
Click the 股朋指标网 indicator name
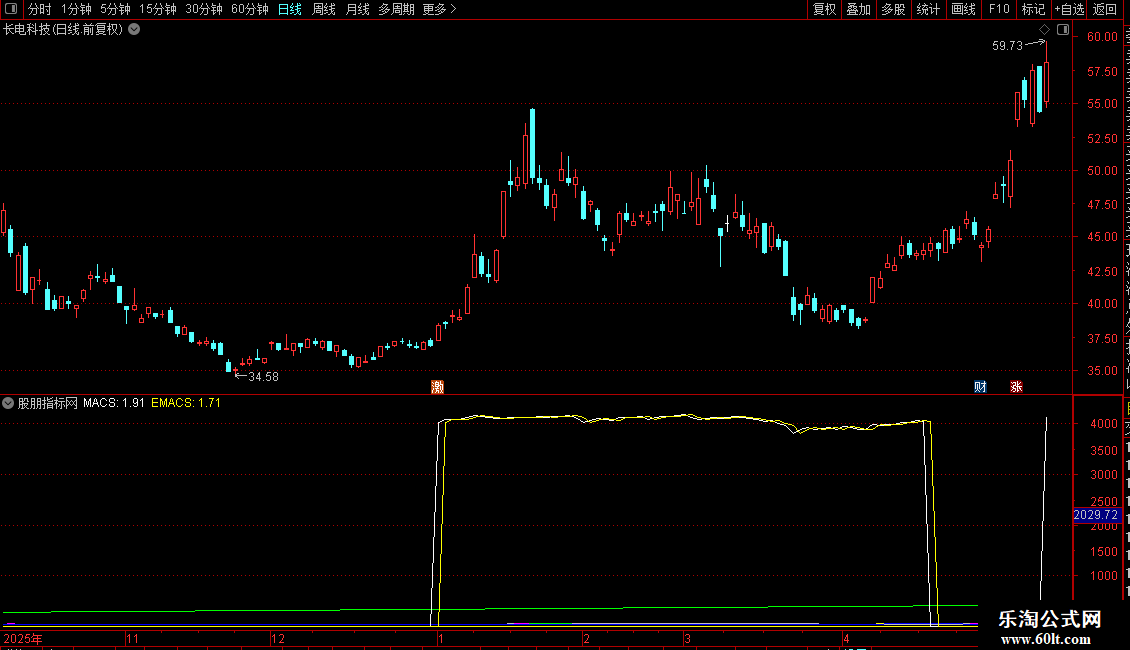(48, 403)
